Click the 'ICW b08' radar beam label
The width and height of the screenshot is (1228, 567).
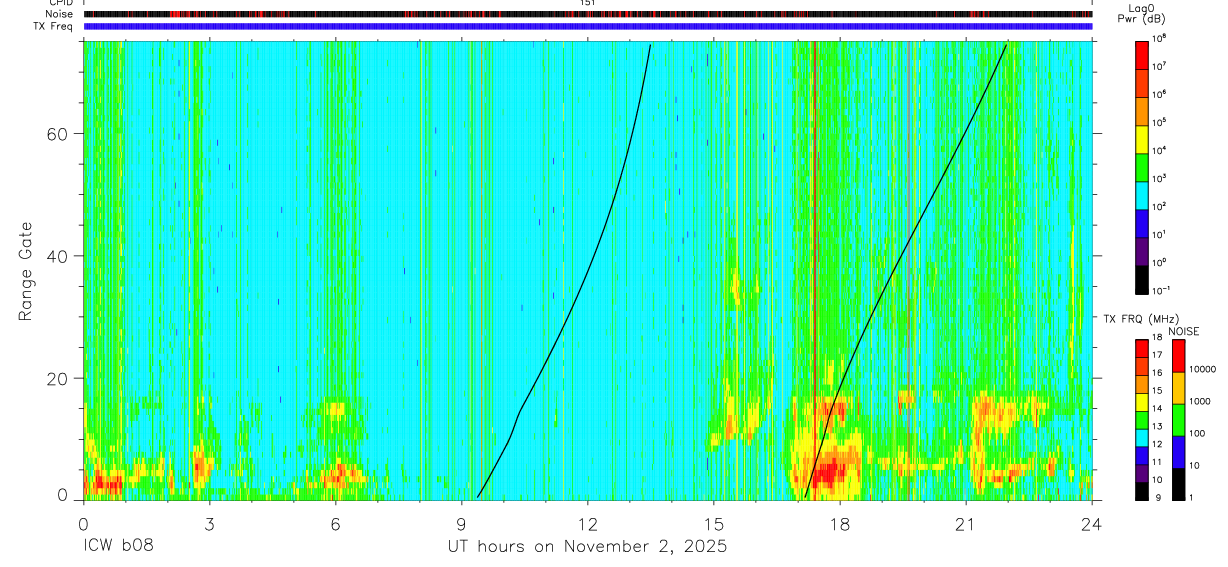[x=118, y=547]
